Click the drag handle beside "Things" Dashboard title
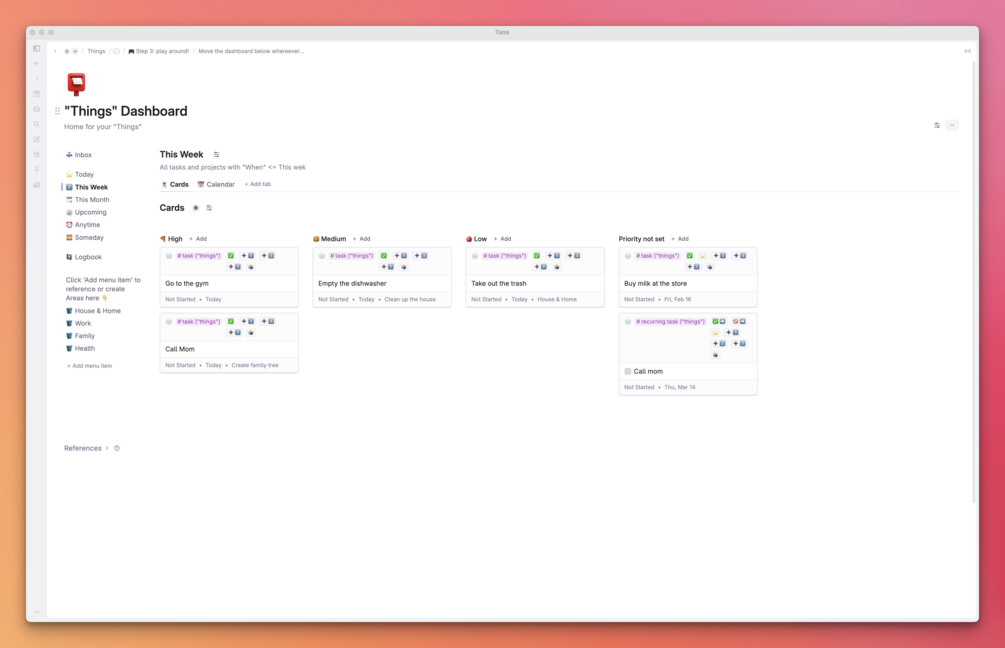 (x=58, y=111)
